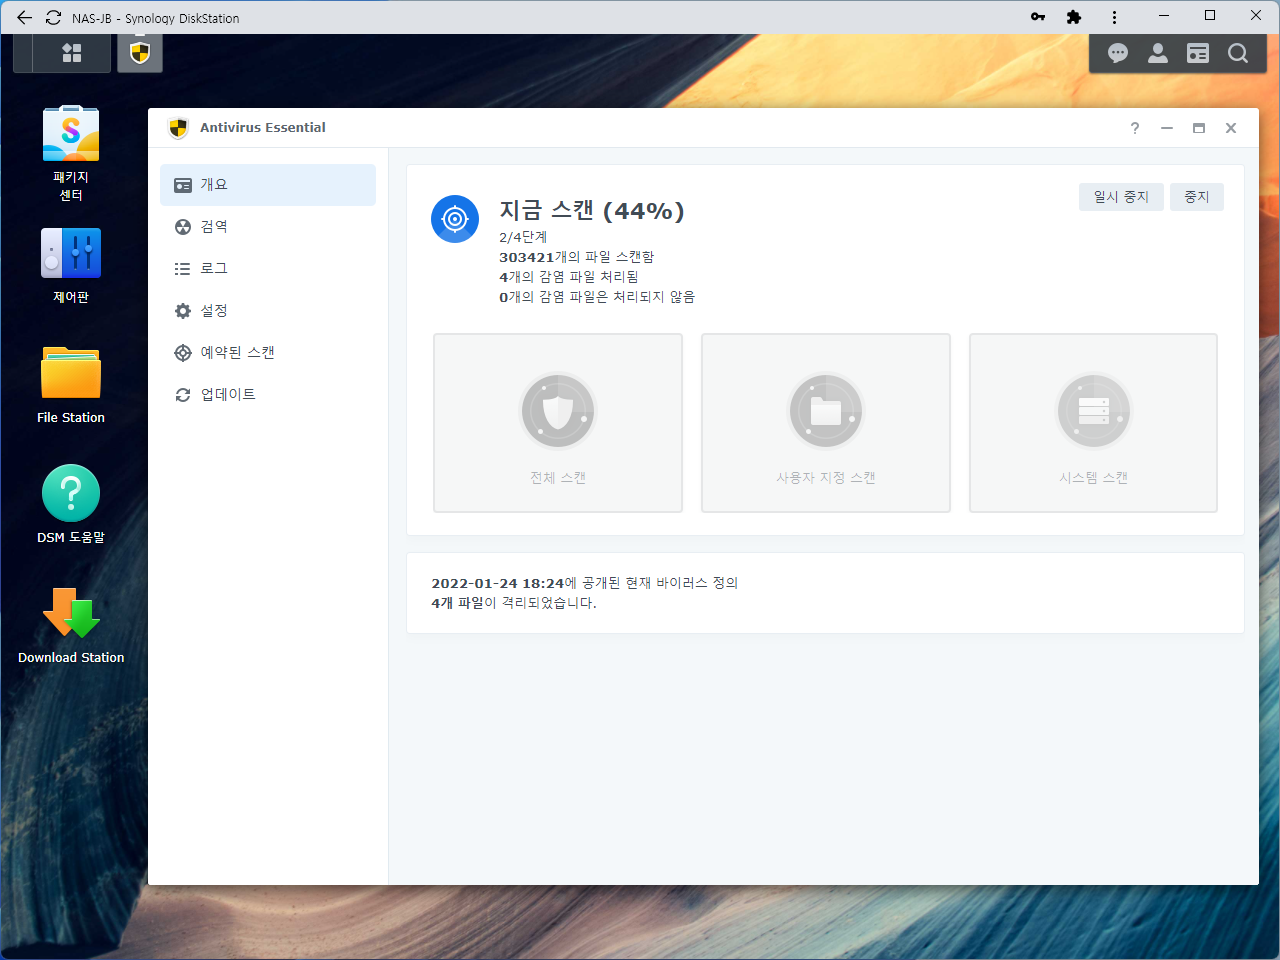The height and width of the screenshot is (960, 1280).
Task: Open the 업데이트 section
Action: pos(268,395)
